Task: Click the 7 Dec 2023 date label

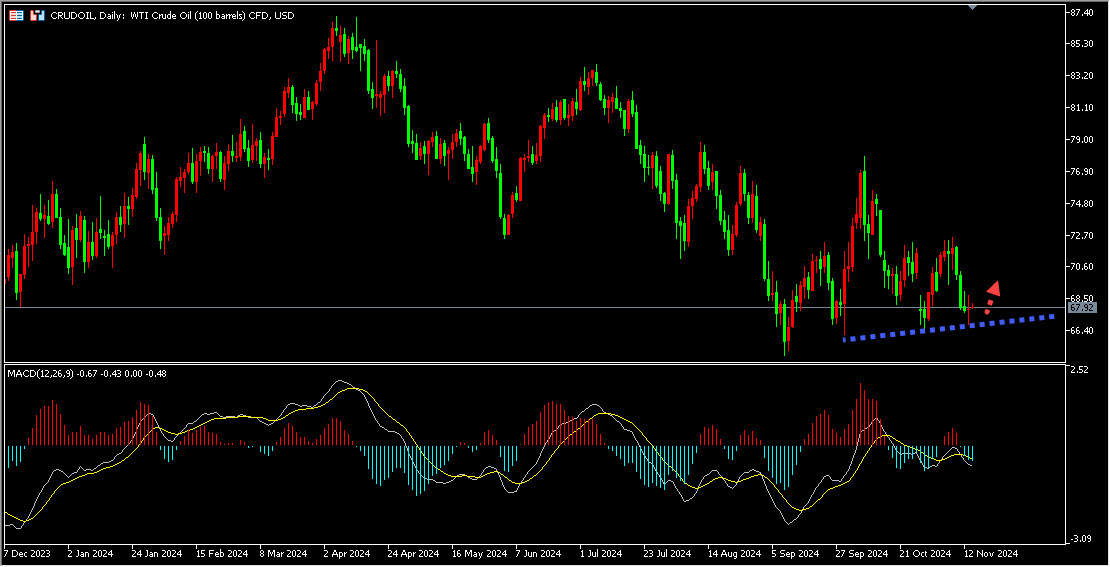Action: coord(27,553)
